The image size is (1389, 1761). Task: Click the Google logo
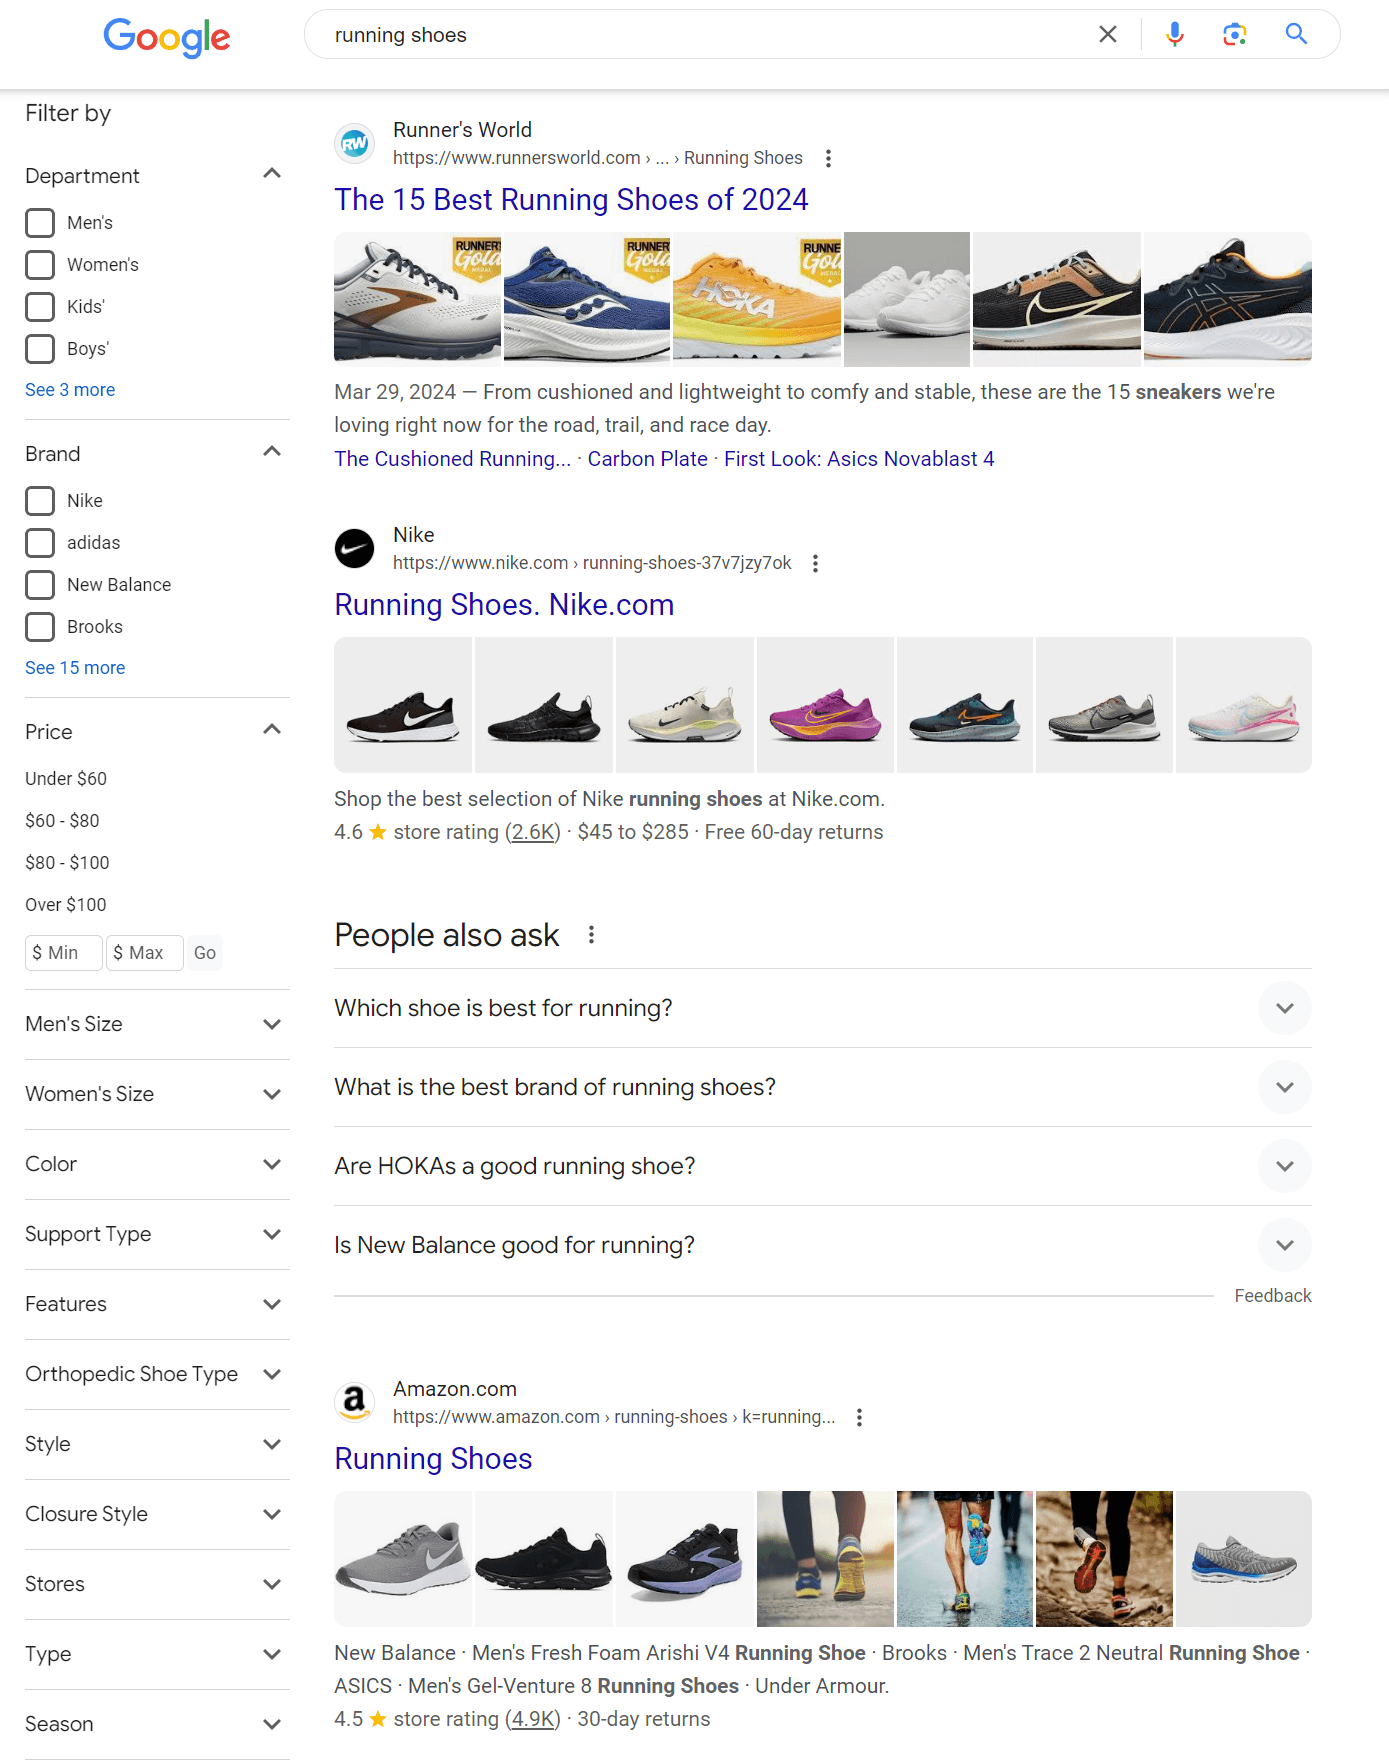(167, 37)
